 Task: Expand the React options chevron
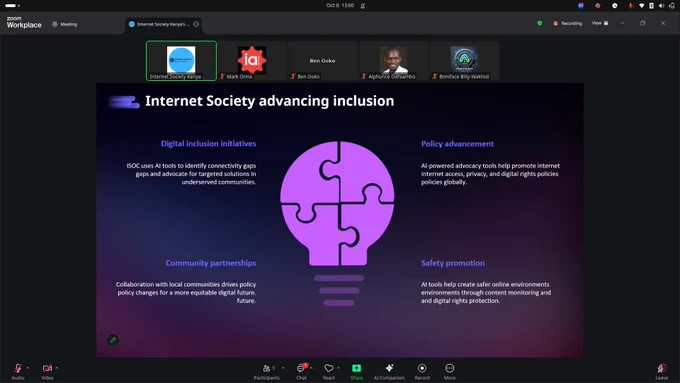(338, 368)
